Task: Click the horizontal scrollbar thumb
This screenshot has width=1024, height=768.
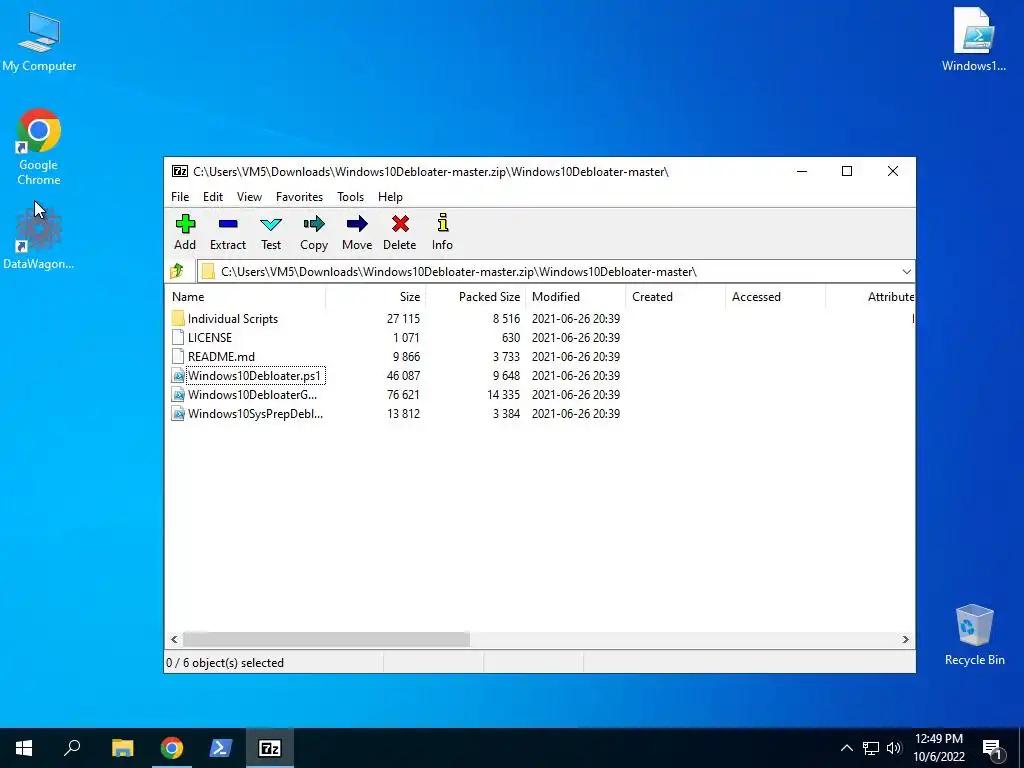Action: point(326,639)
